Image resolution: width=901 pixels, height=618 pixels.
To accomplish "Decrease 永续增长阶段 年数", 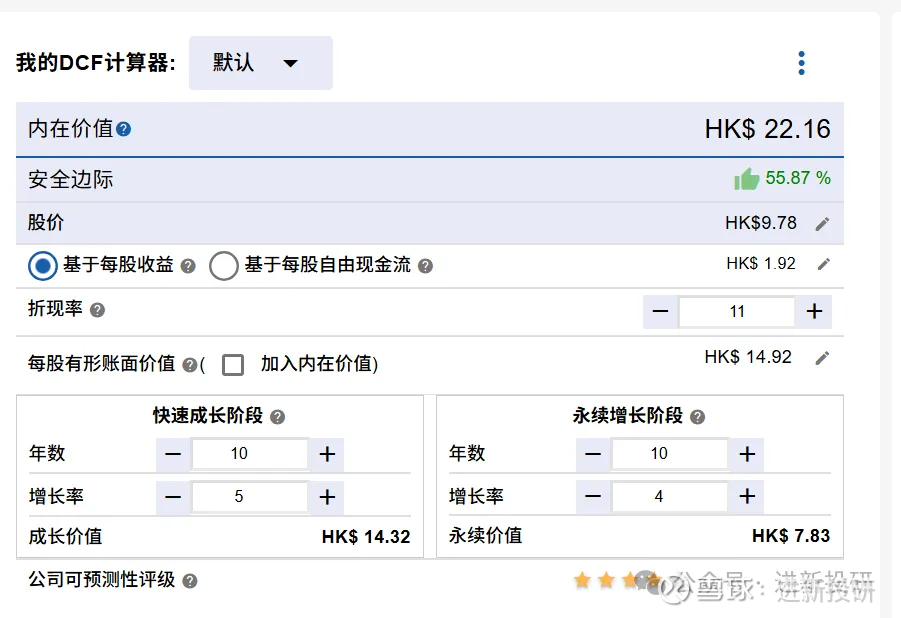I will click(593, 454).
